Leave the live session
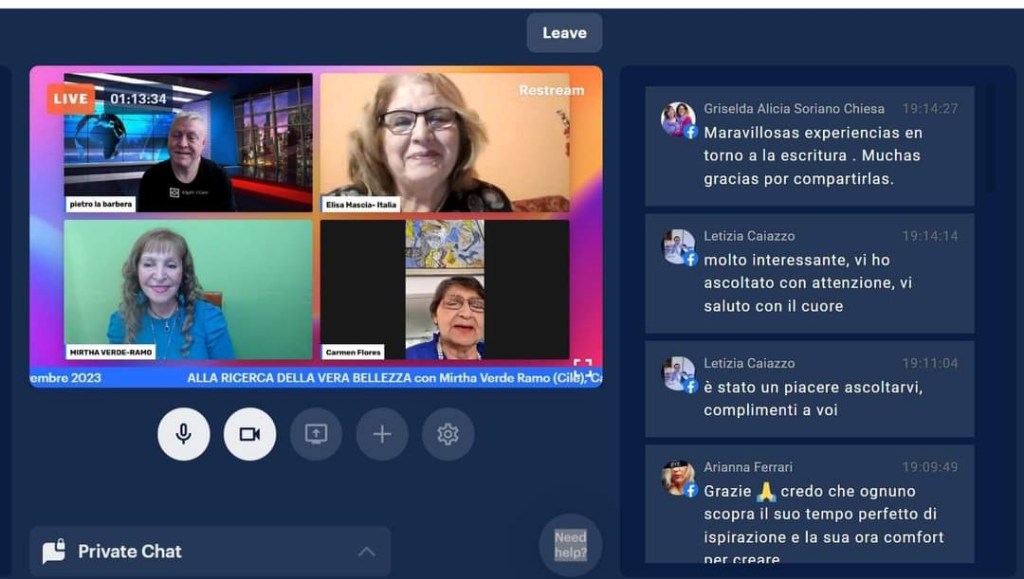This screenshot has width=1024, height=579. [564, 33]
